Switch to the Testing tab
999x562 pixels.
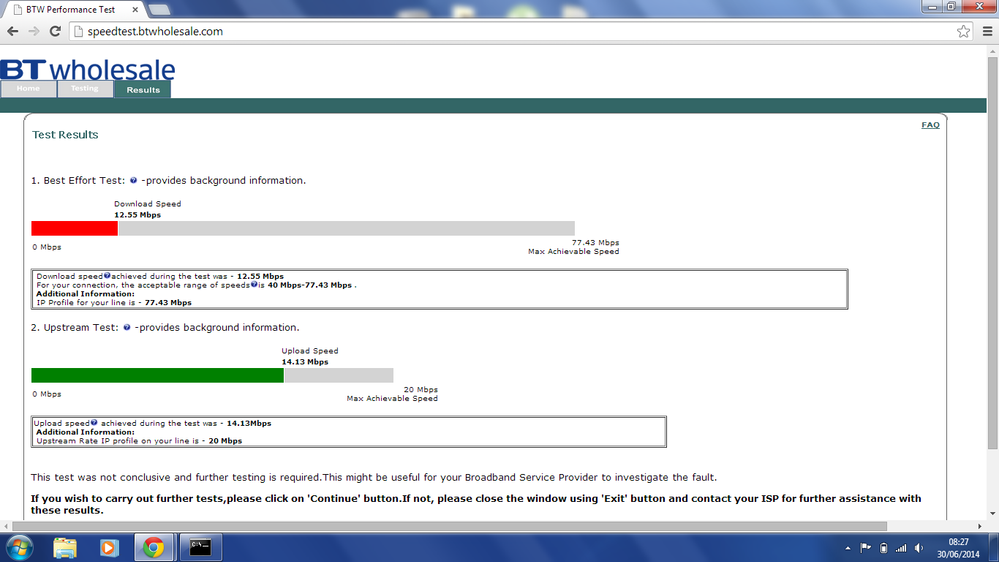(x=85, y=89)
